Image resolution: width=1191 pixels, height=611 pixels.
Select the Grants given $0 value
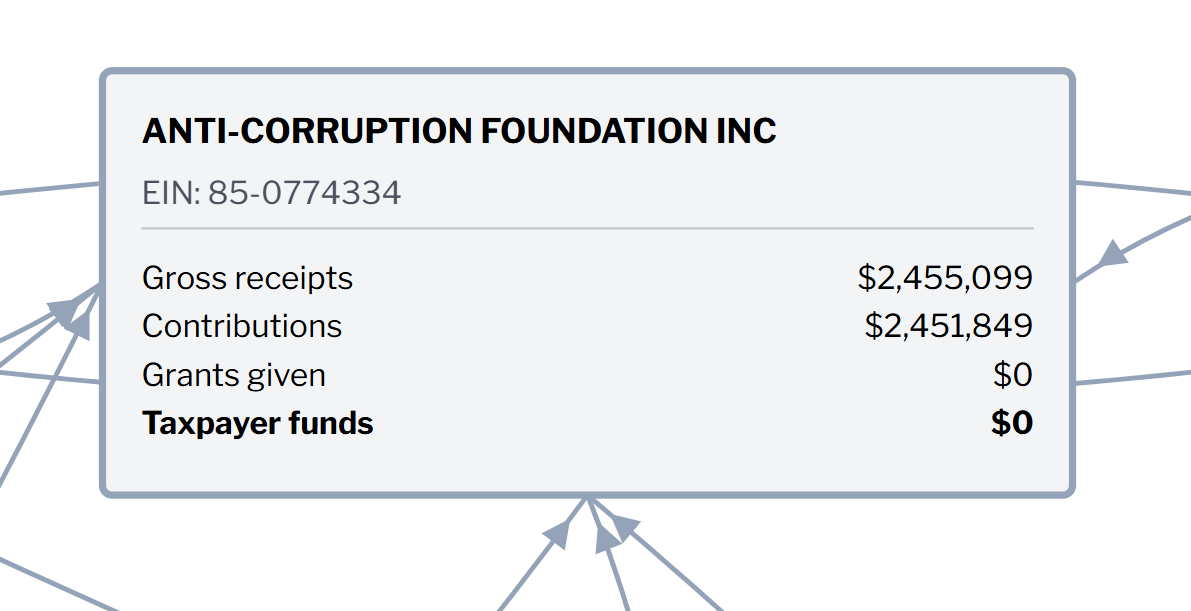[1012, 375]
